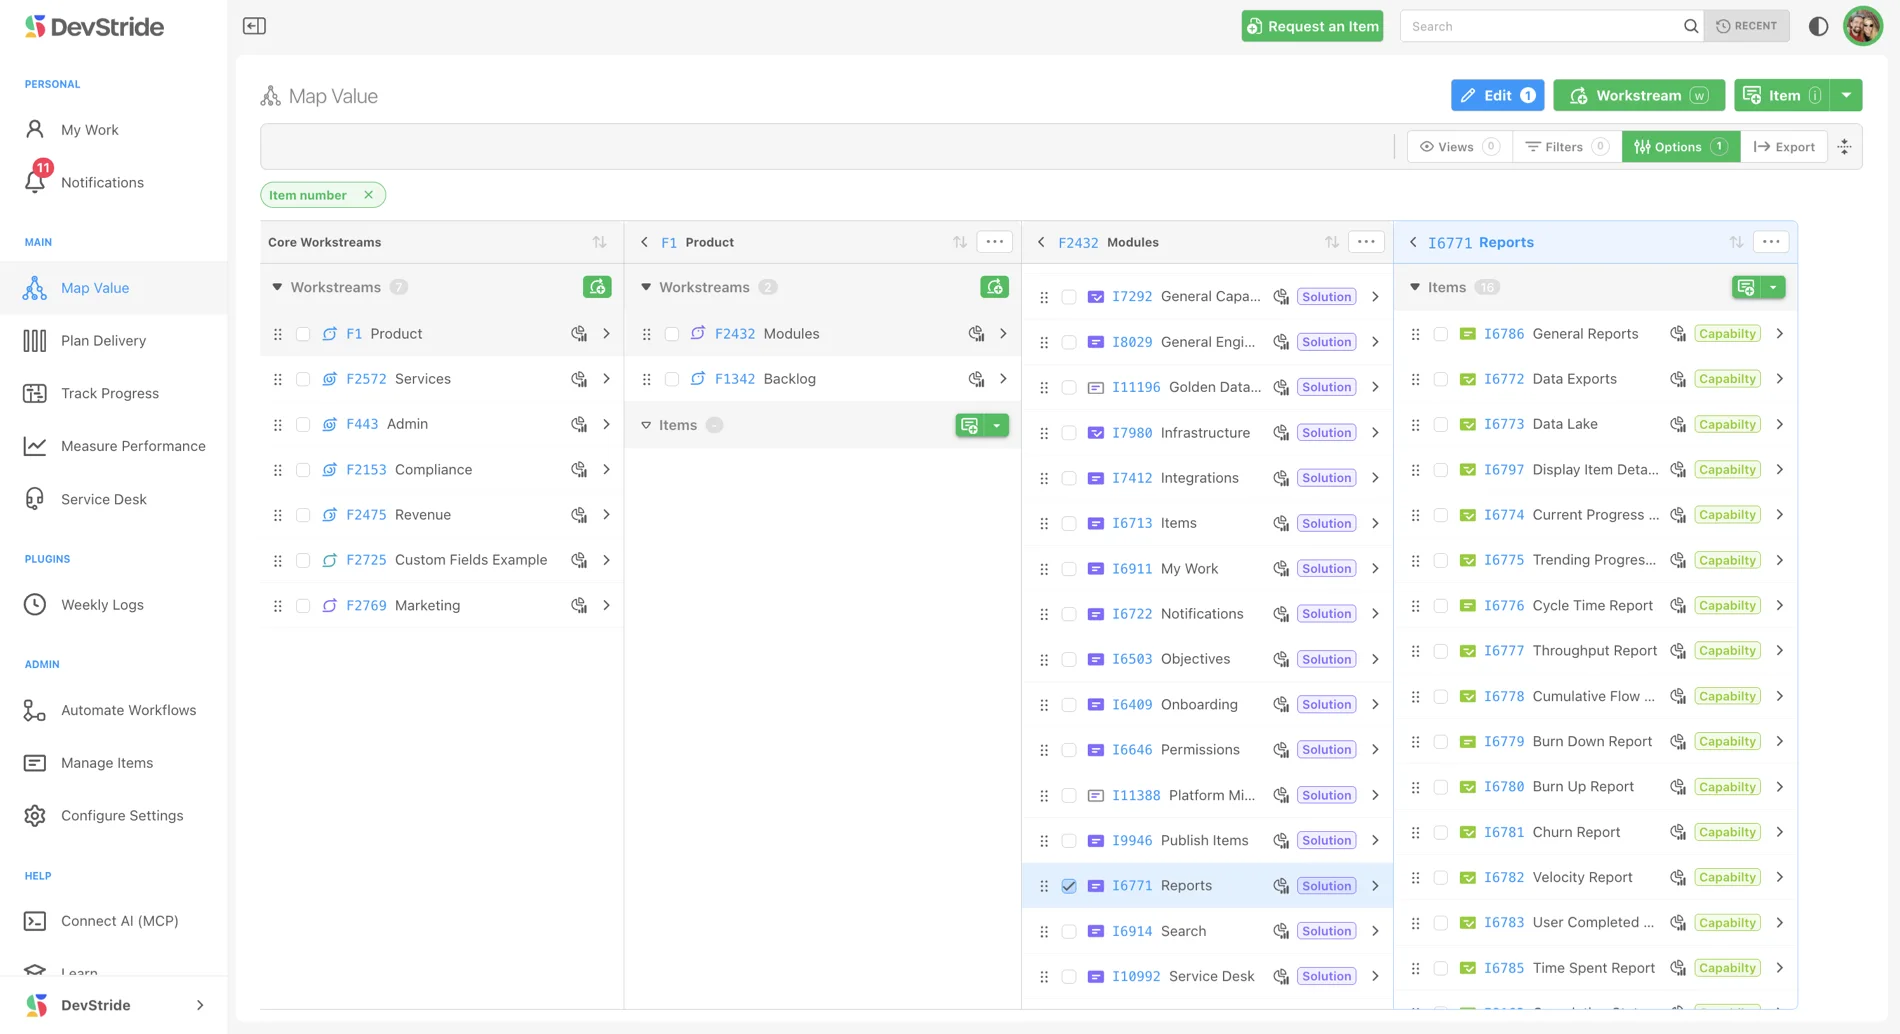Click the Edit button
This screenshot has height=1034, width=1900.
click(x=1497, y=95)
